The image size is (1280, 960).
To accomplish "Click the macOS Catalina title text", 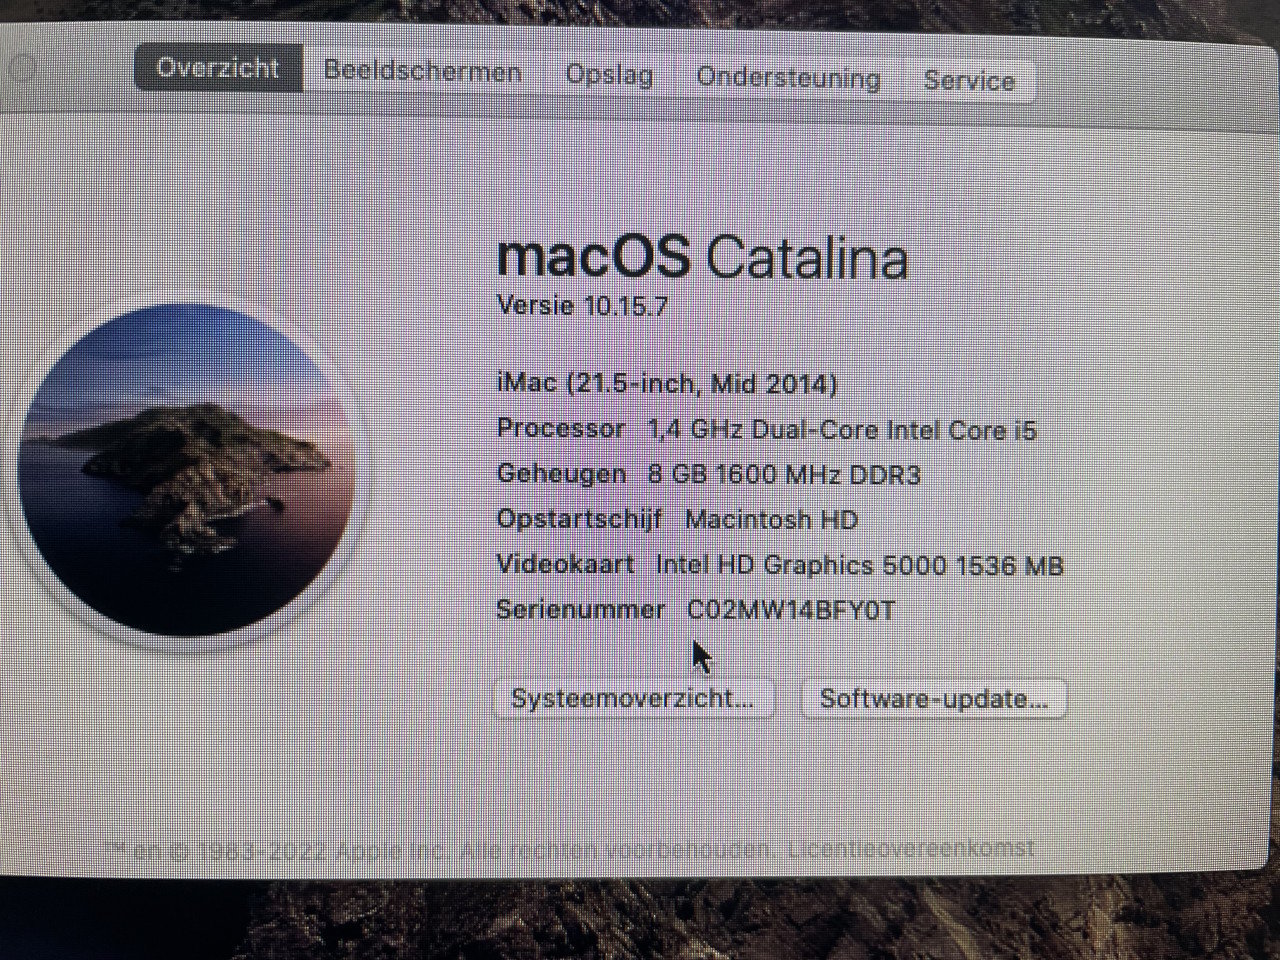I will [x=702, y=257].
